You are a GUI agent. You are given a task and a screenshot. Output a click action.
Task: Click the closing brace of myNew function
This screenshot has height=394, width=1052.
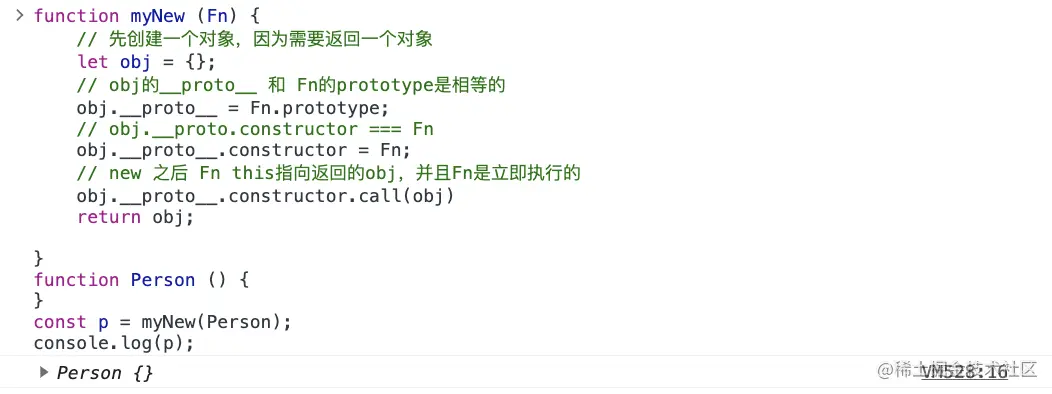[39, 258]
